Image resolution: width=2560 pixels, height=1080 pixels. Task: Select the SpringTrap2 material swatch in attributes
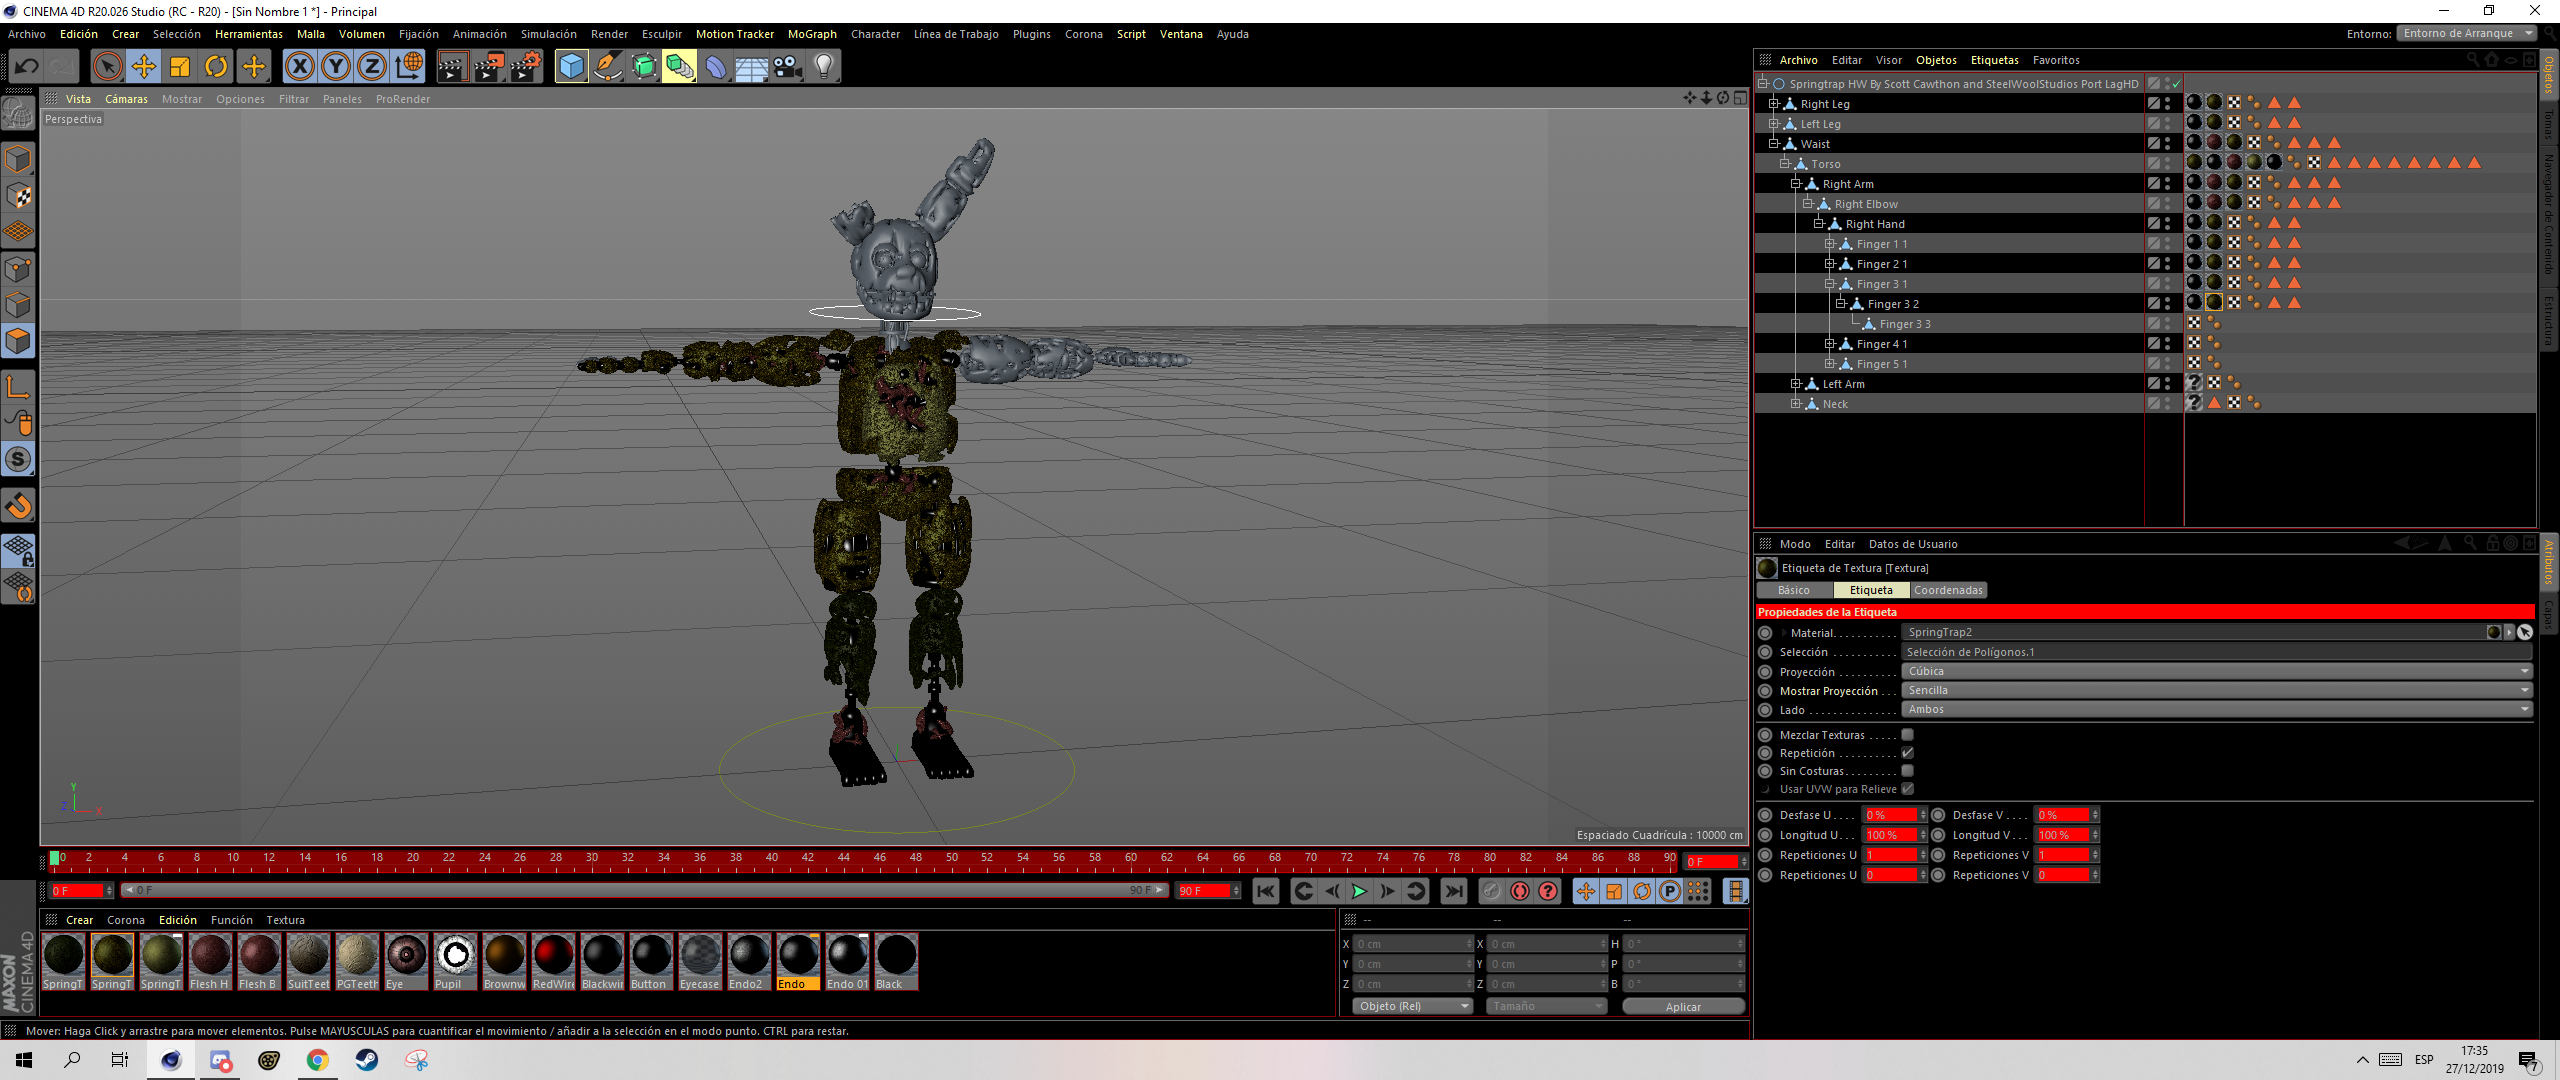tap(2494, 632)
